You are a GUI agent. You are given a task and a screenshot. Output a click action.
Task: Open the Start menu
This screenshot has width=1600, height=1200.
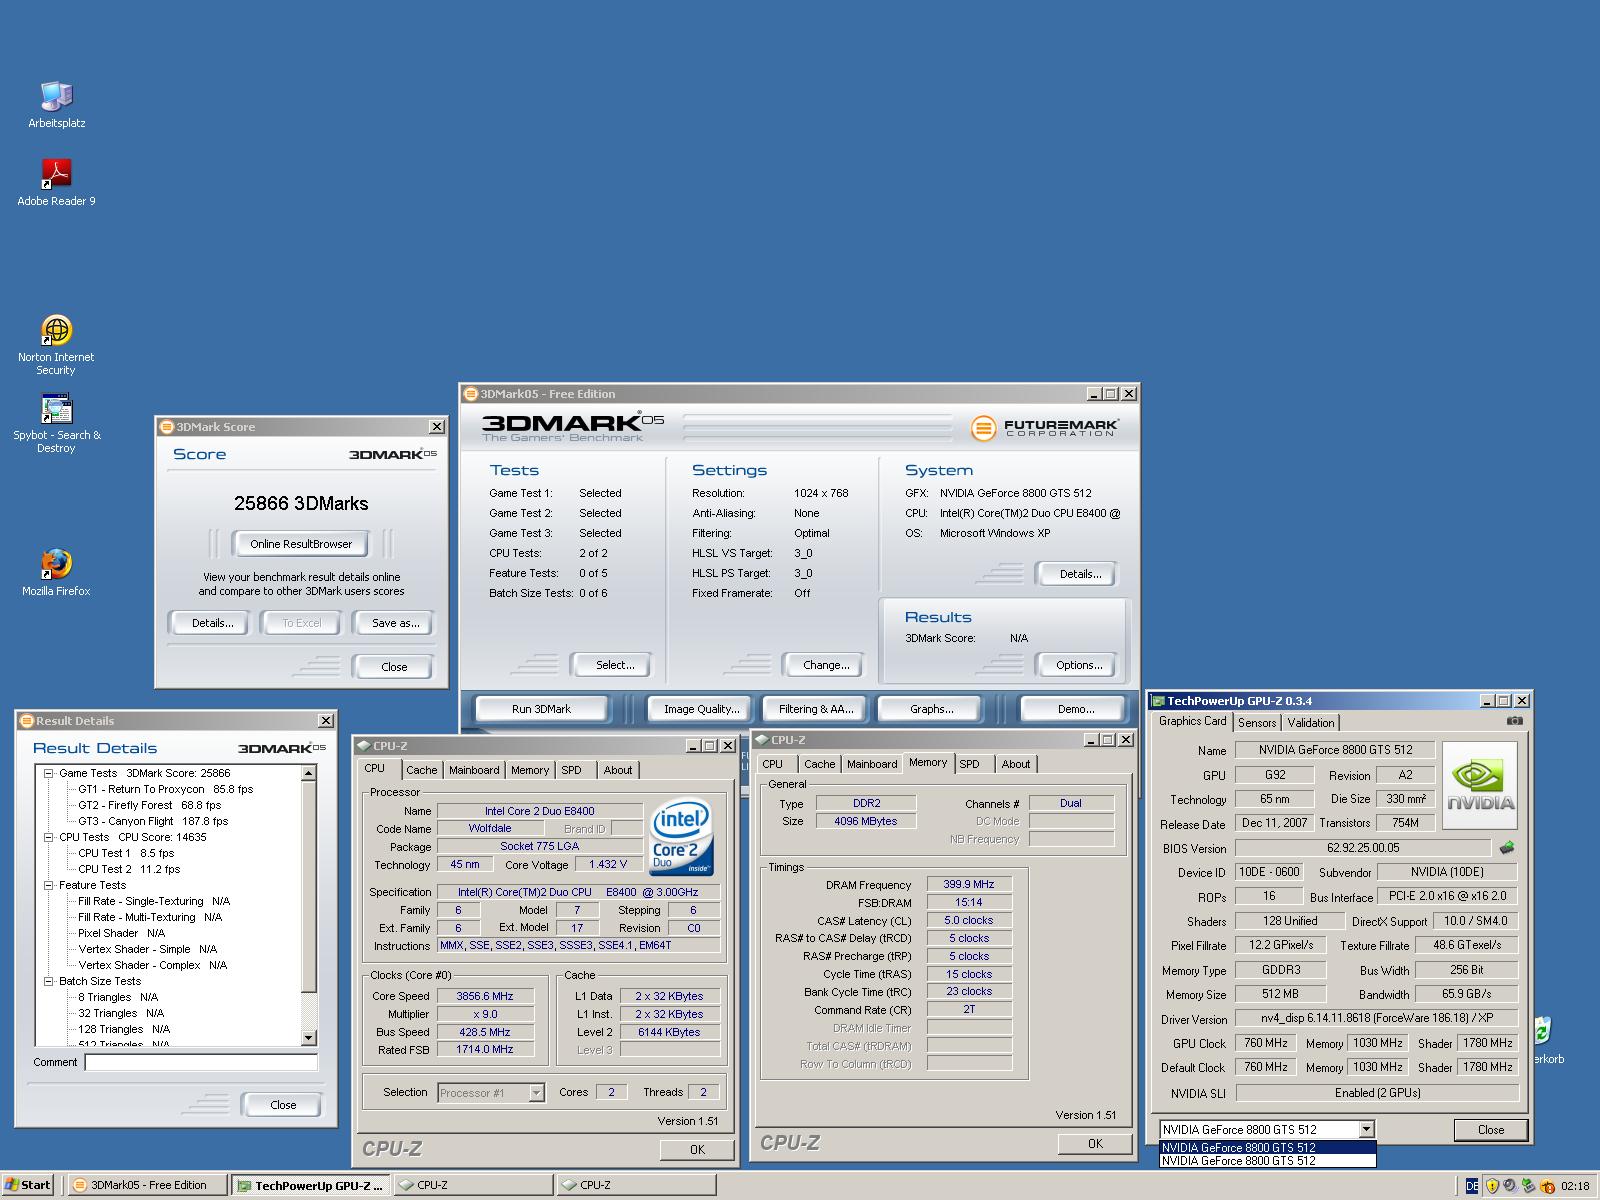click(27, 1185)
